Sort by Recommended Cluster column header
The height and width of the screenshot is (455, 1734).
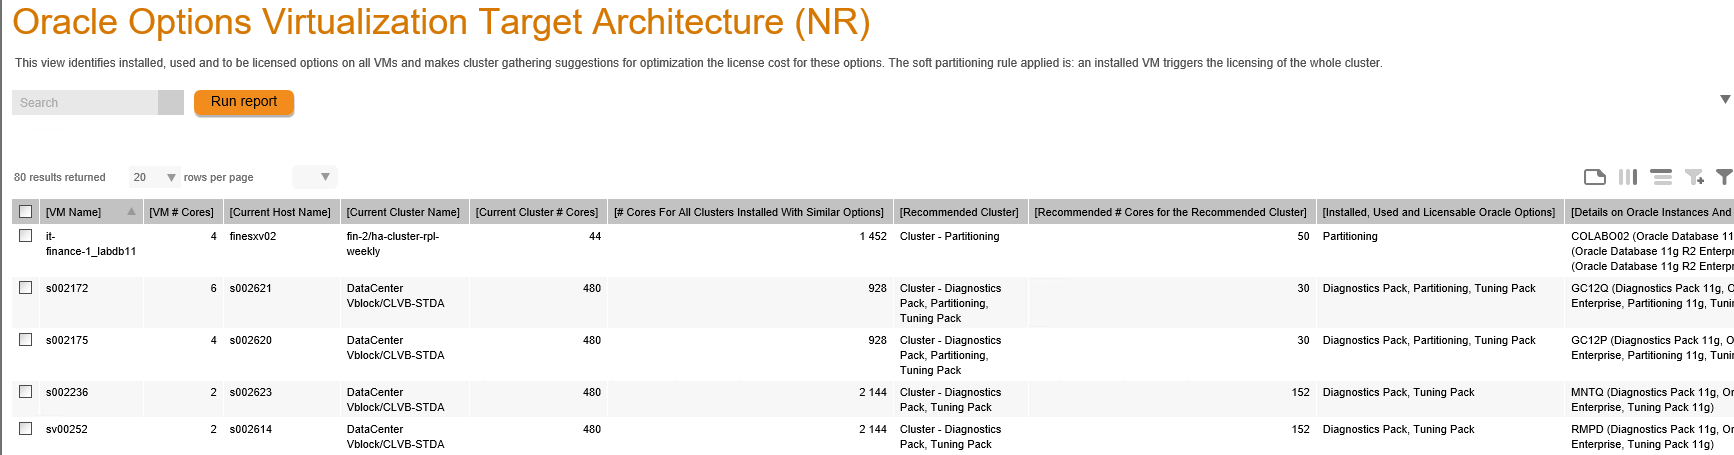coord(959,212)
